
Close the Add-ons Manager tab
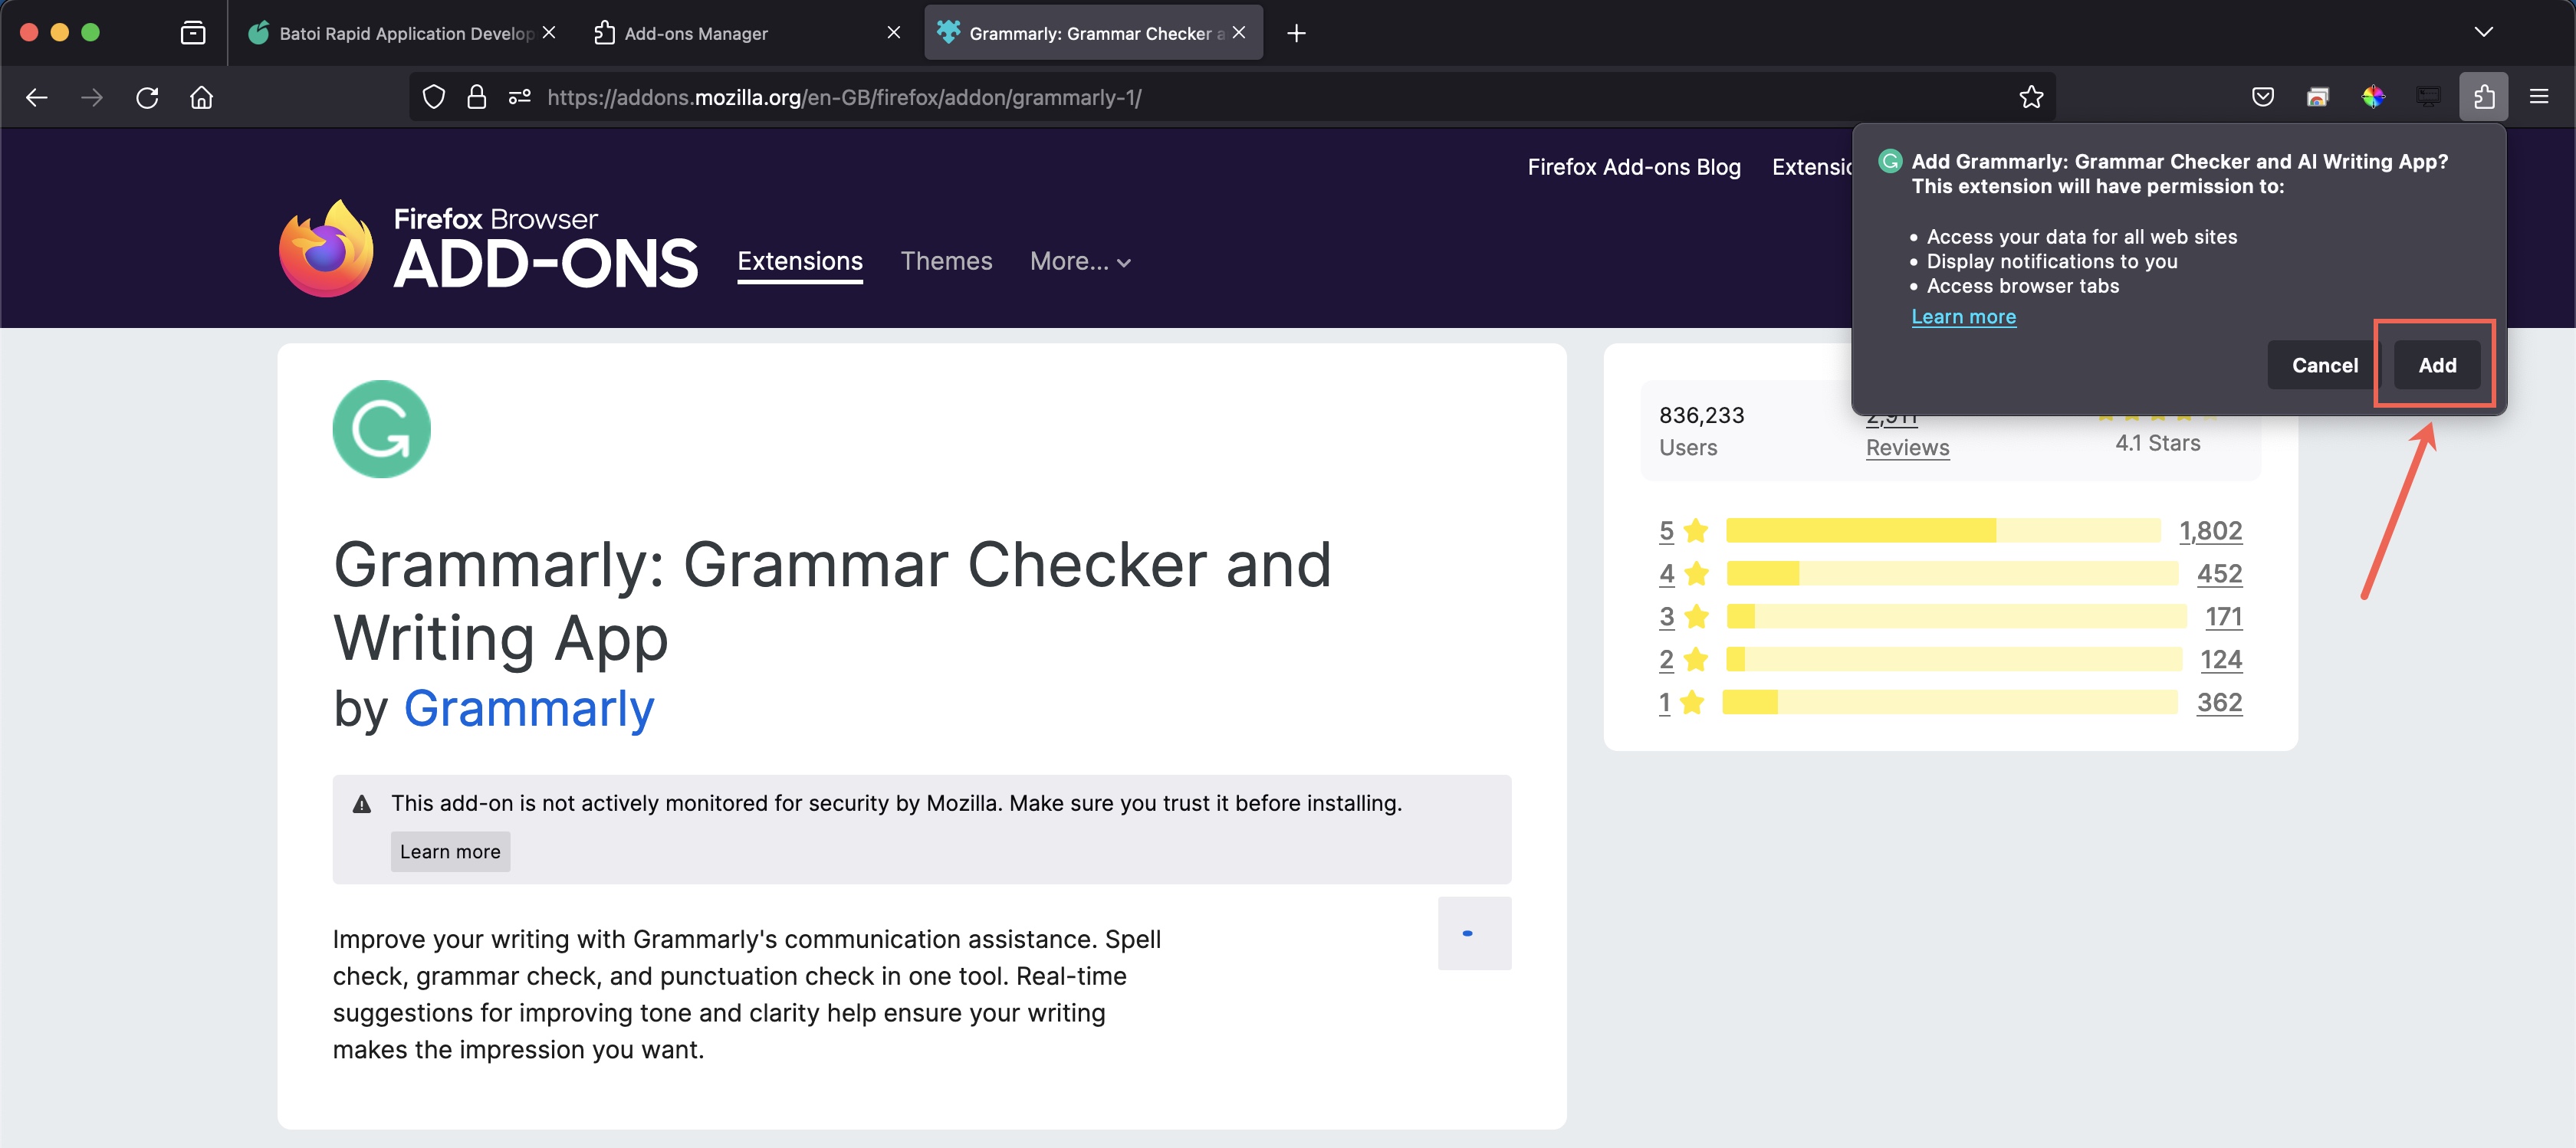(894, 32)
